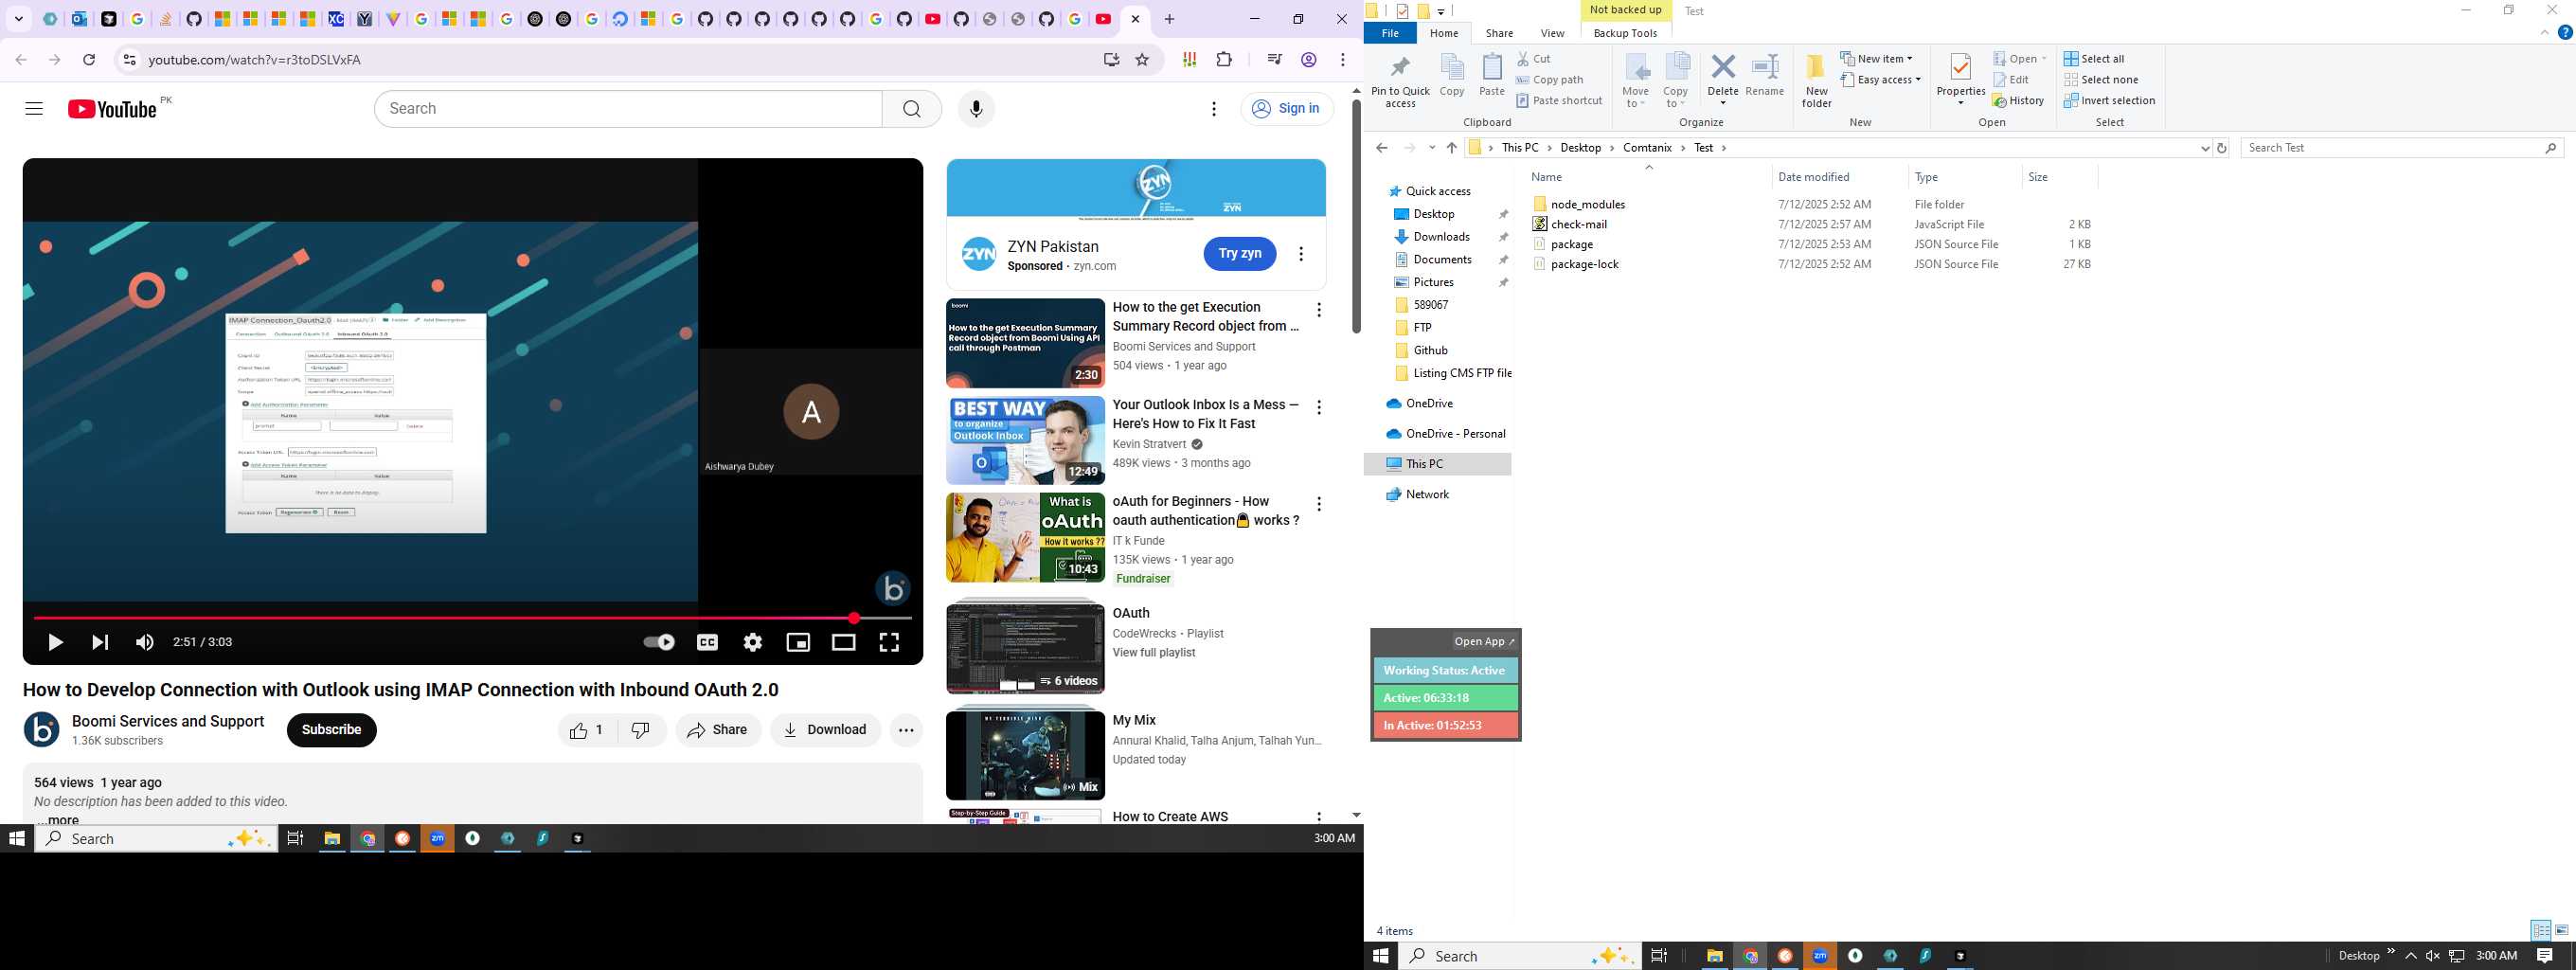Select the check-mail JavaScript file
Screen dimensions: 2576x970
coord(1579,224)
